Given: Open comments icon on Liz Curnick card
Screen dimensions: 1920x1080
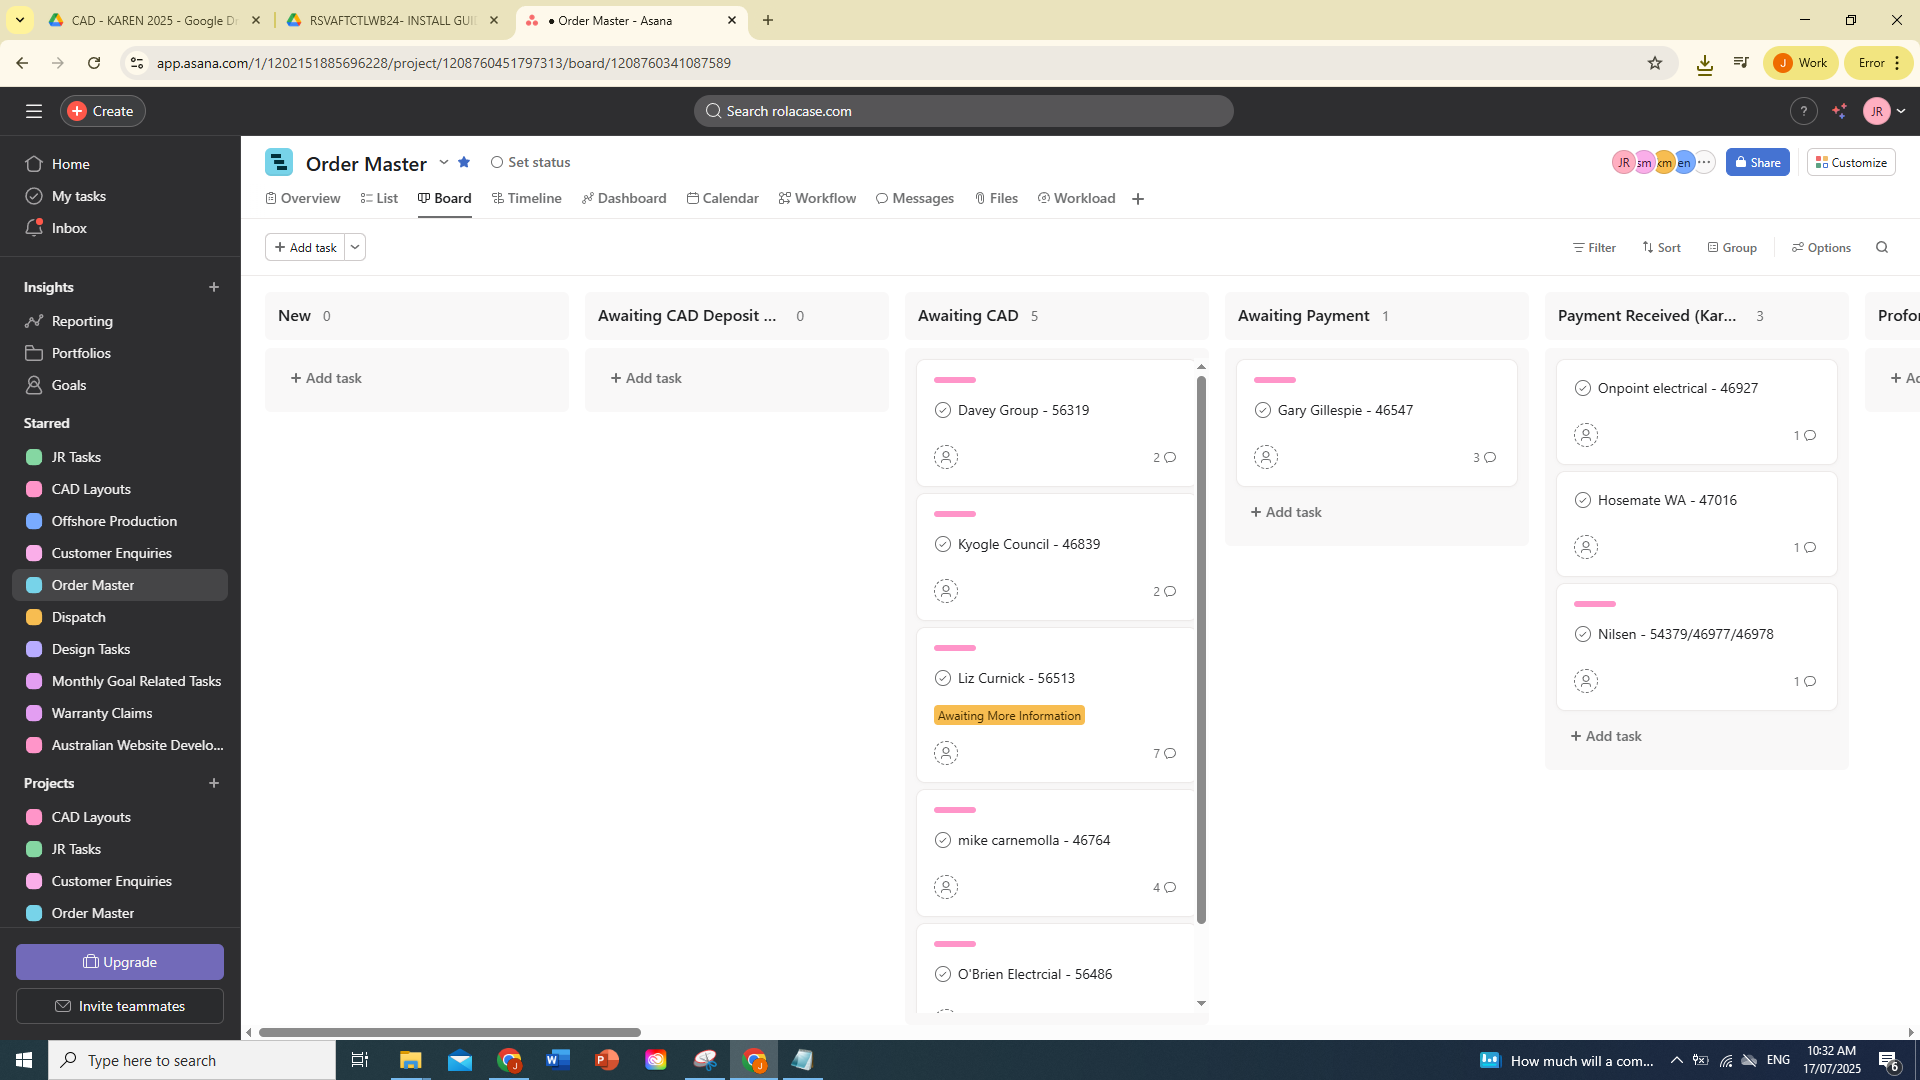Looking at the screenshot, I should pyautogui.click(x=1169, y=753).
